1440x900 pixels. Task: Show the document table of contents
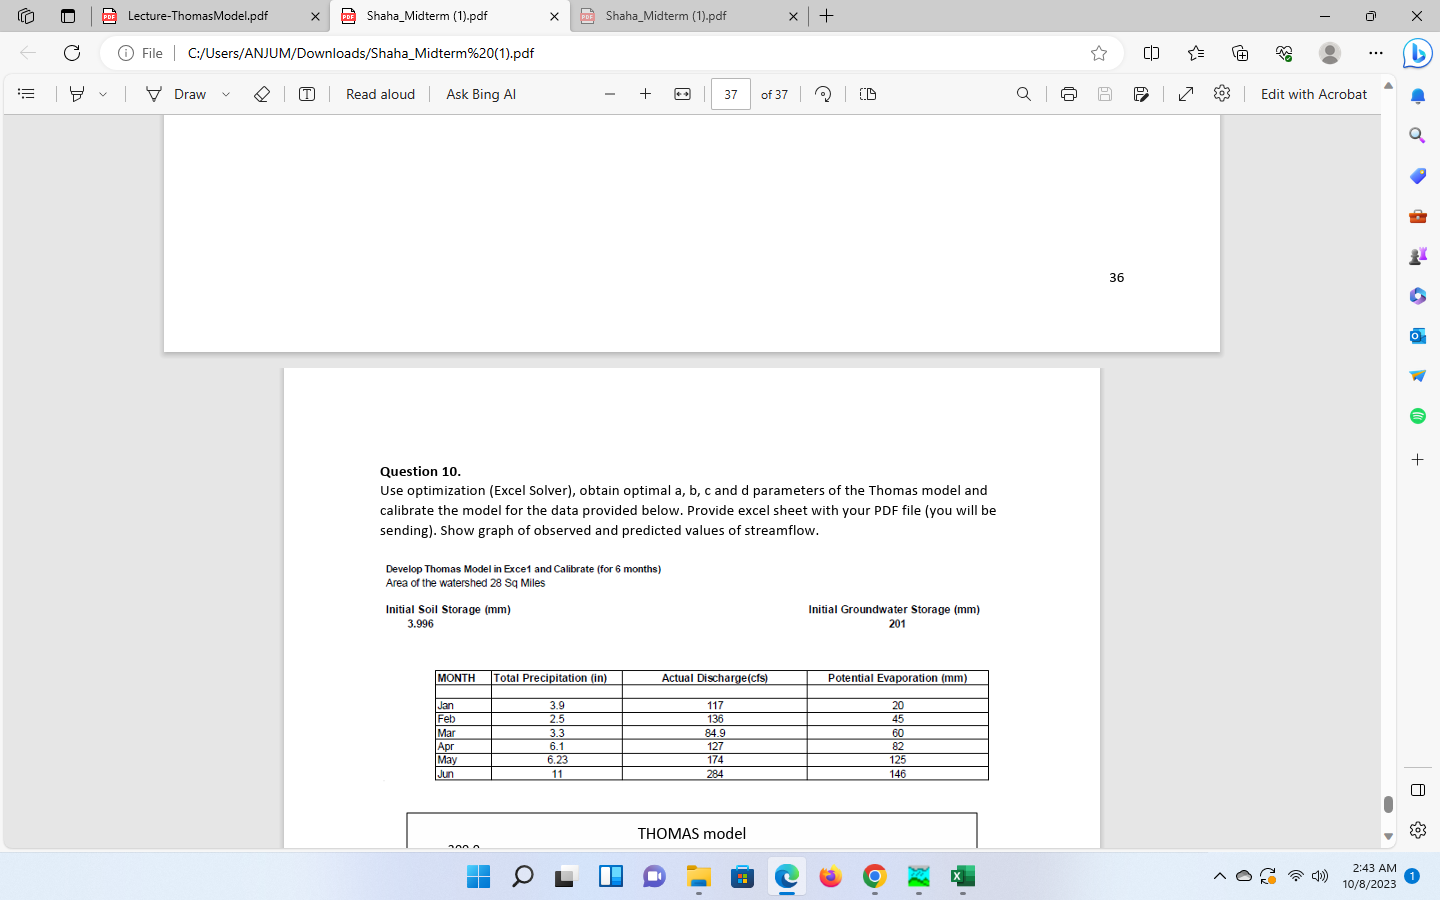(x=27, y=93)
